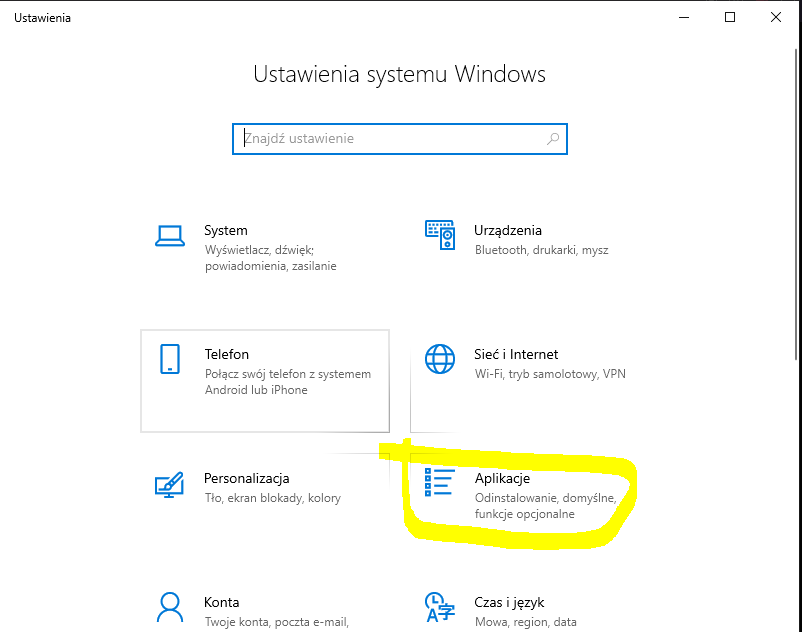Open Urządzenia settings title
The height and width of the screenshot is (632, 802).
click(x=508, y=231)
